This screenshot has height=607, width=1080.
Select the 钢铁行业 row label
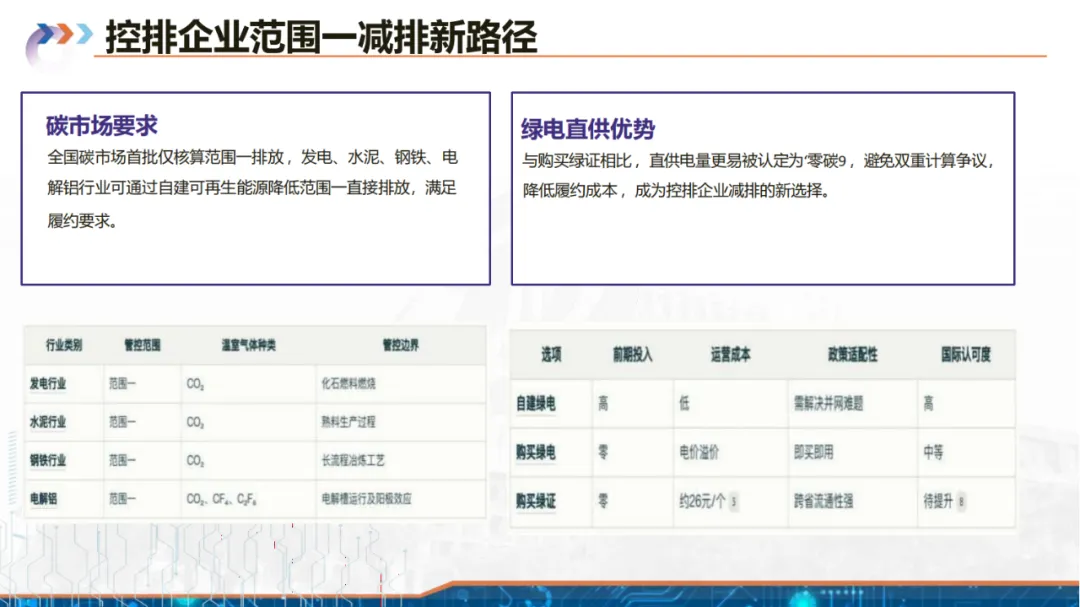(x=48, y=460)
